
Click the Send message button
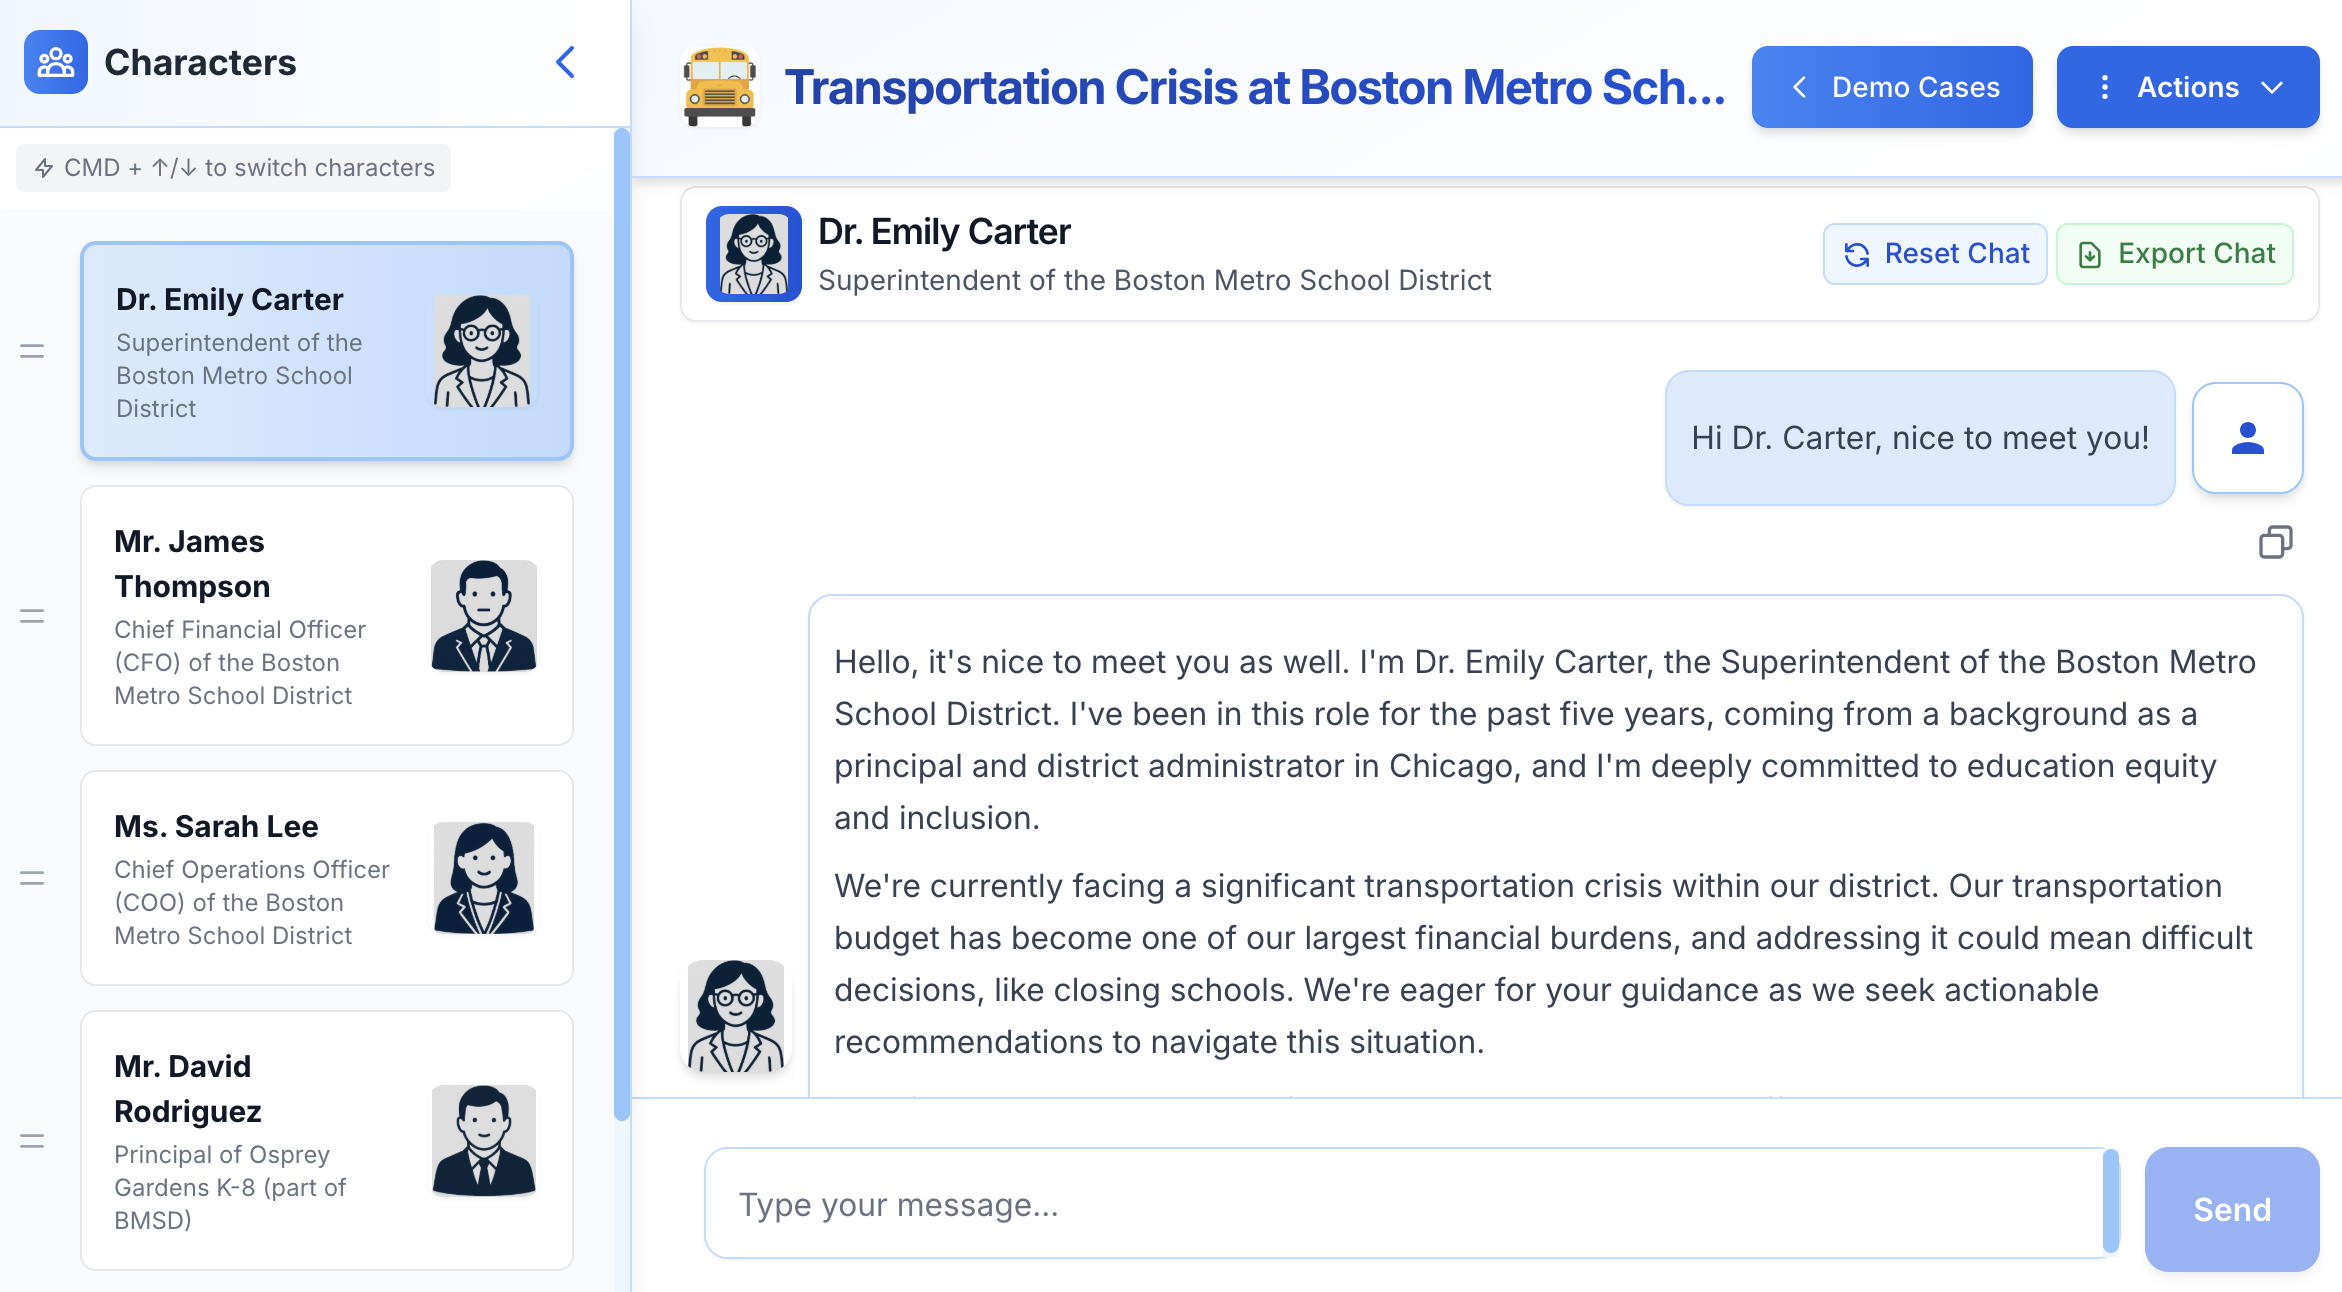2231,1209
